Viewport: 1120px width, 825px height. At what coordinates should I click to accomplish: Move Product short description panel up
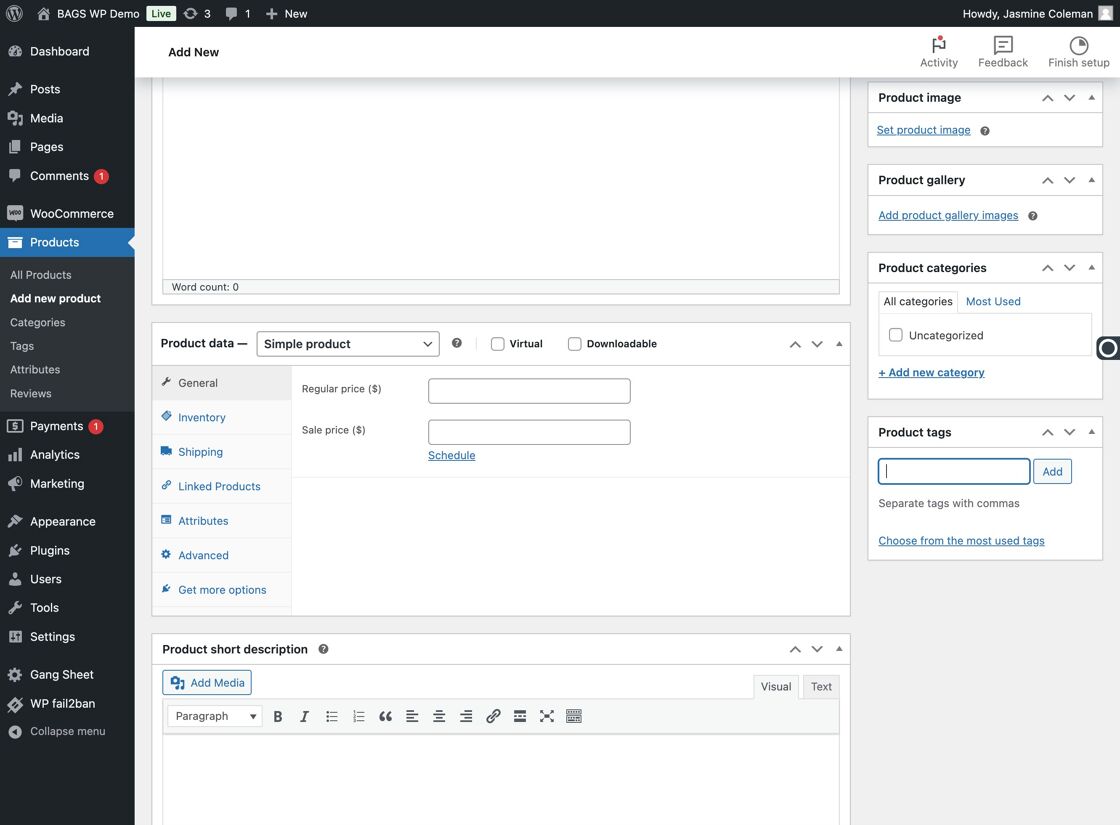(x=795, y=649)
